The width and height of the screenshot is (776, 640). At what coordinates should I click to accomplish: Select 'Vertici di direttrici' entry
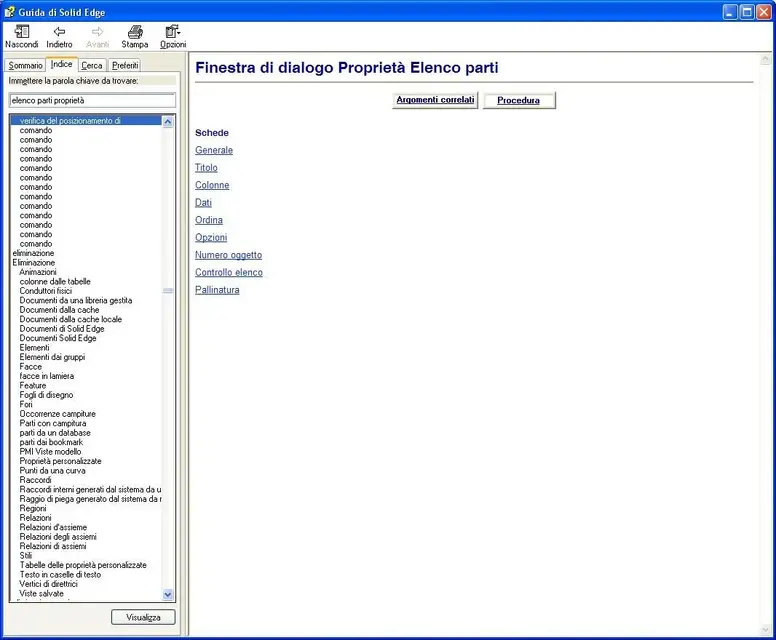click(48, 584)
